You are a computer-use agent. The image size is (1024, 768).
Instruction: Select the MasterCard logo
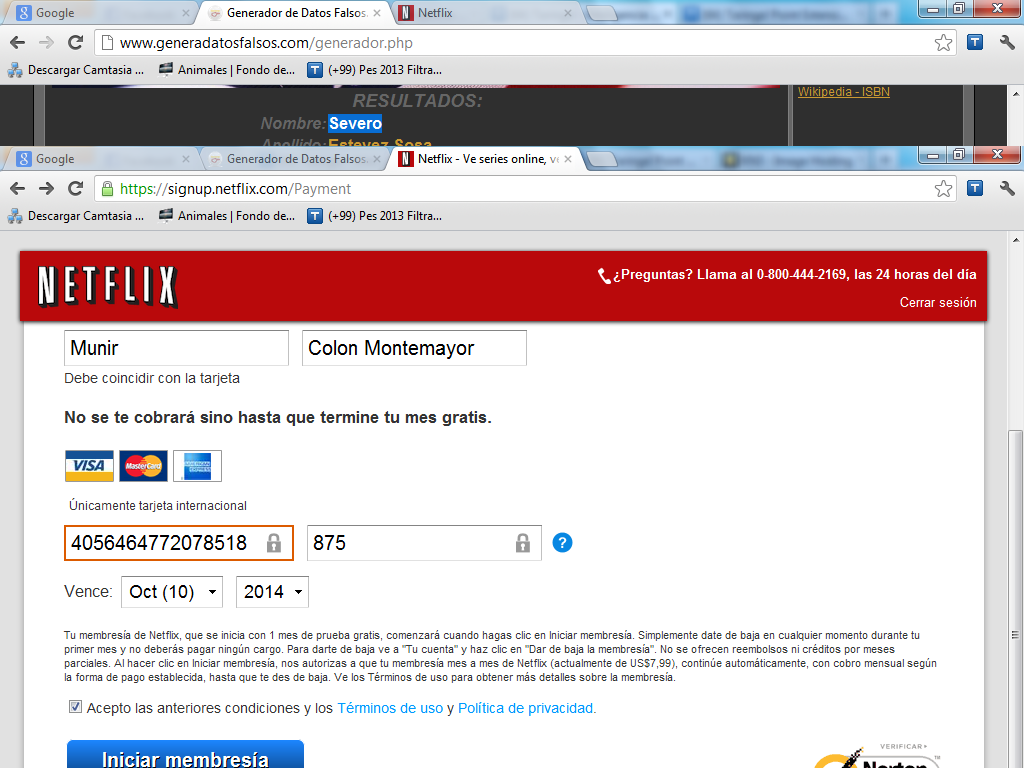coord(143,466)
